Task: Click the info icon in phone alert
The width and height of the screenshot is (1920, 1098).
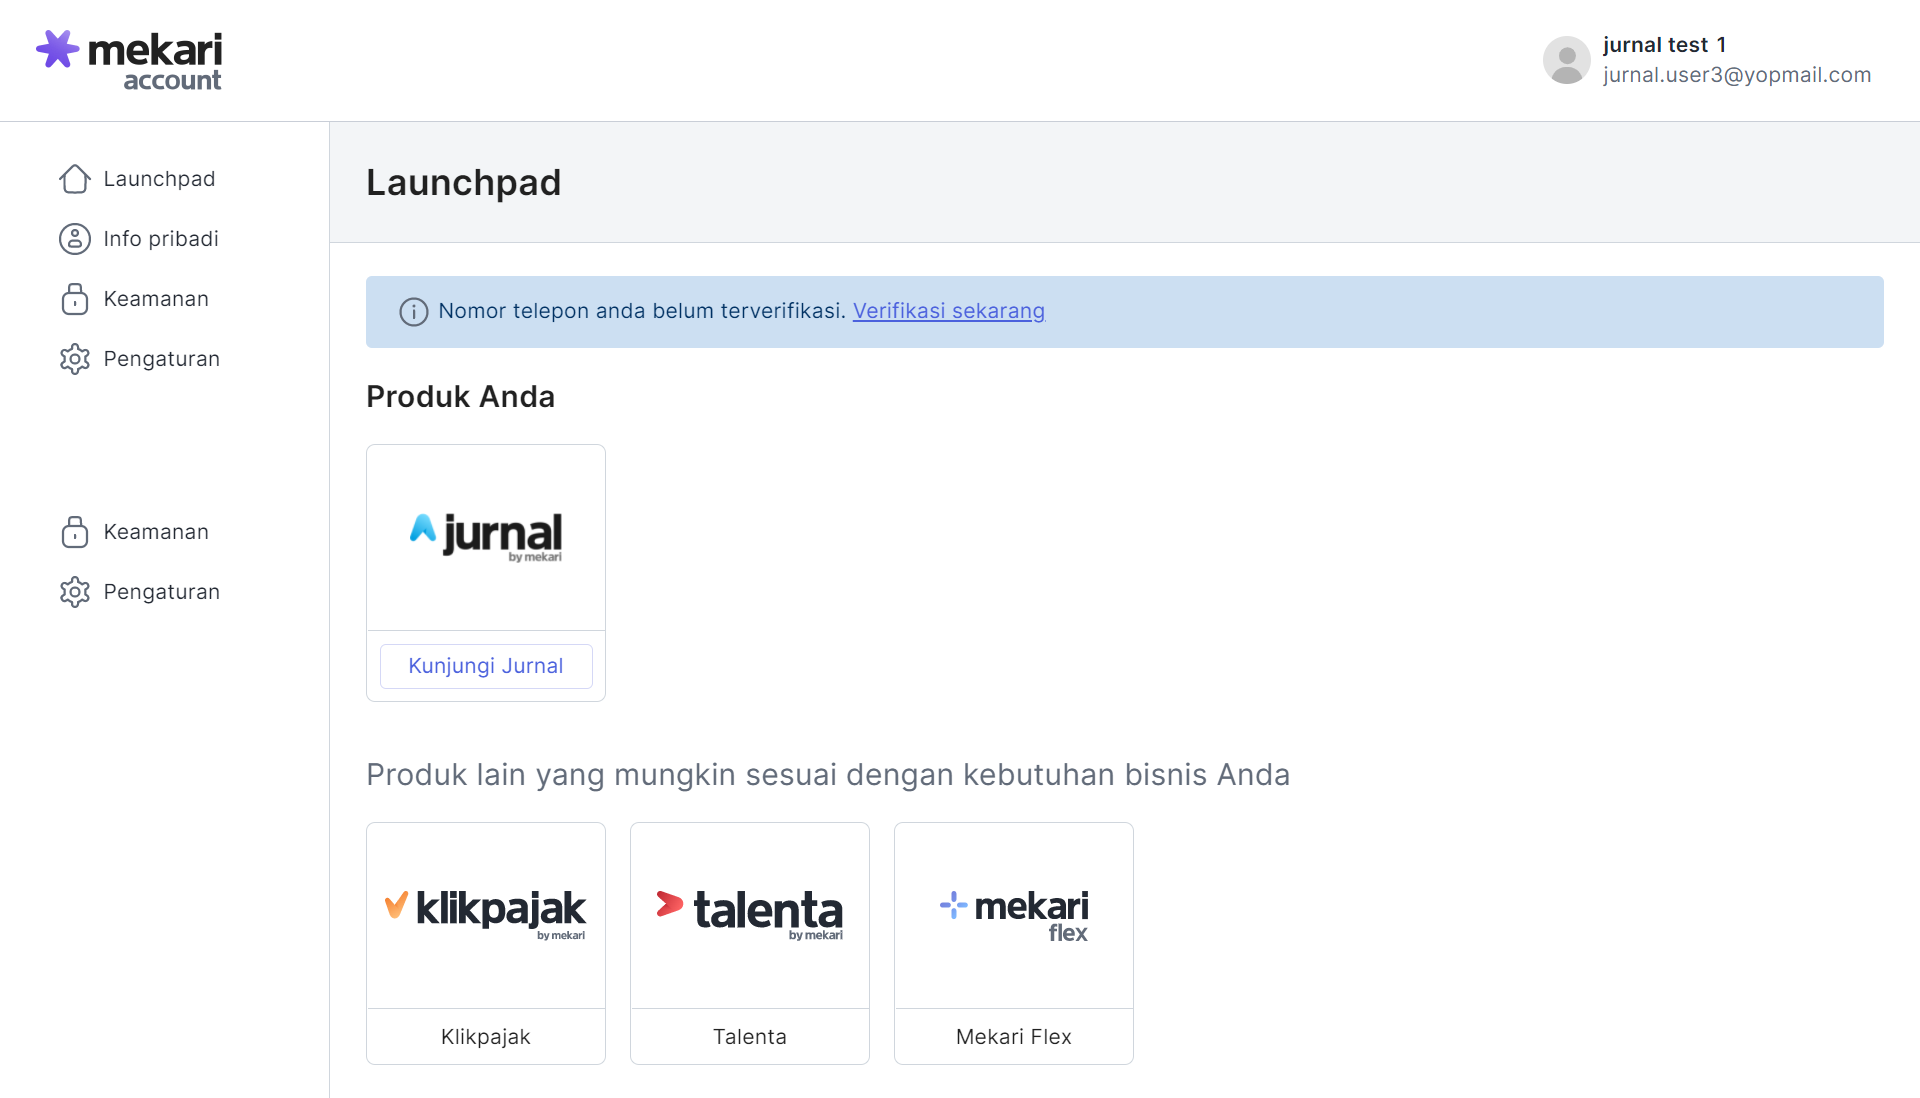Action: pos(413,312)
